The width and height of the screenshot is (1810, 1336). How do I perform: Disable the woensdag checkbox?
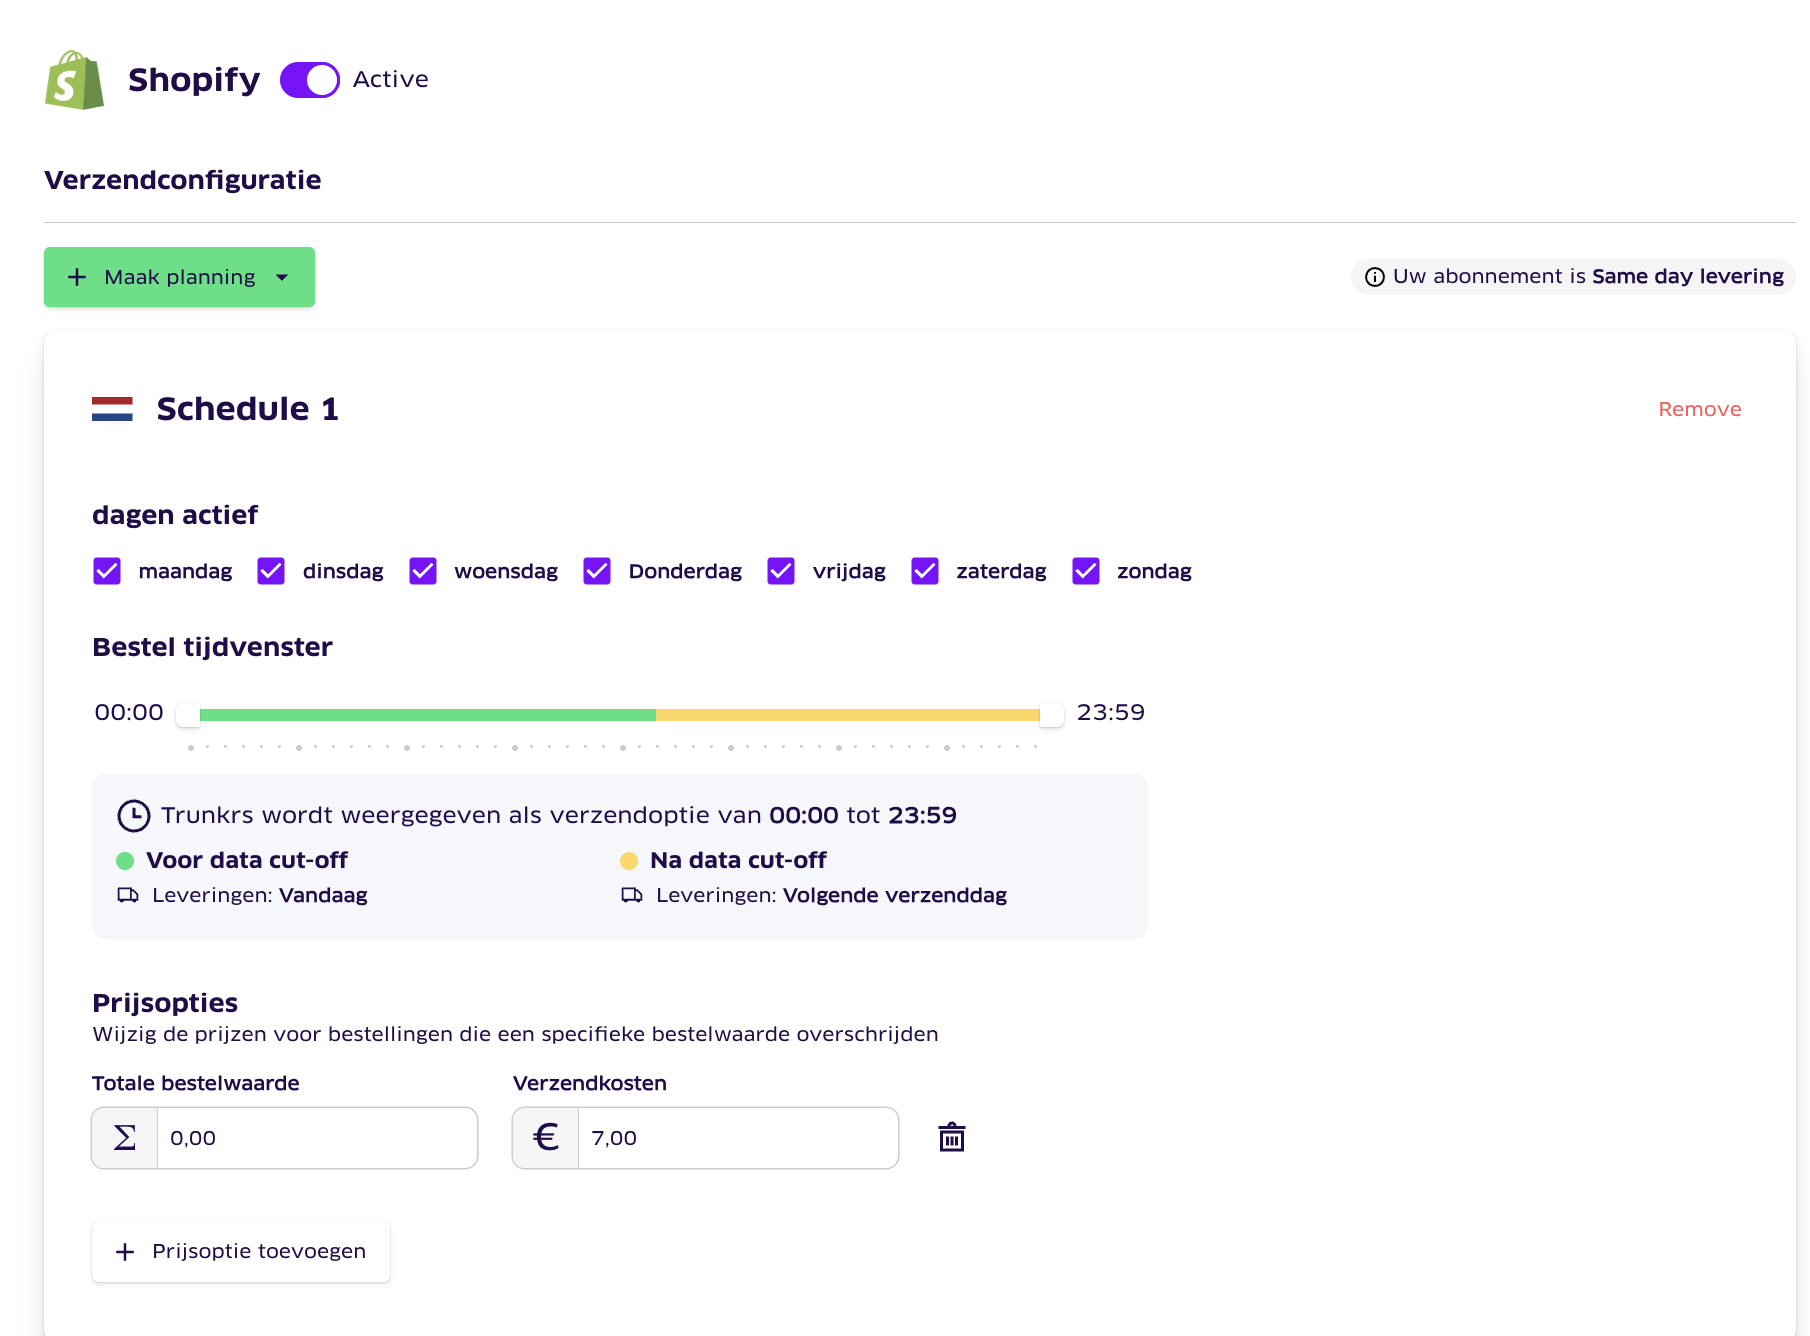coord(423,571)
